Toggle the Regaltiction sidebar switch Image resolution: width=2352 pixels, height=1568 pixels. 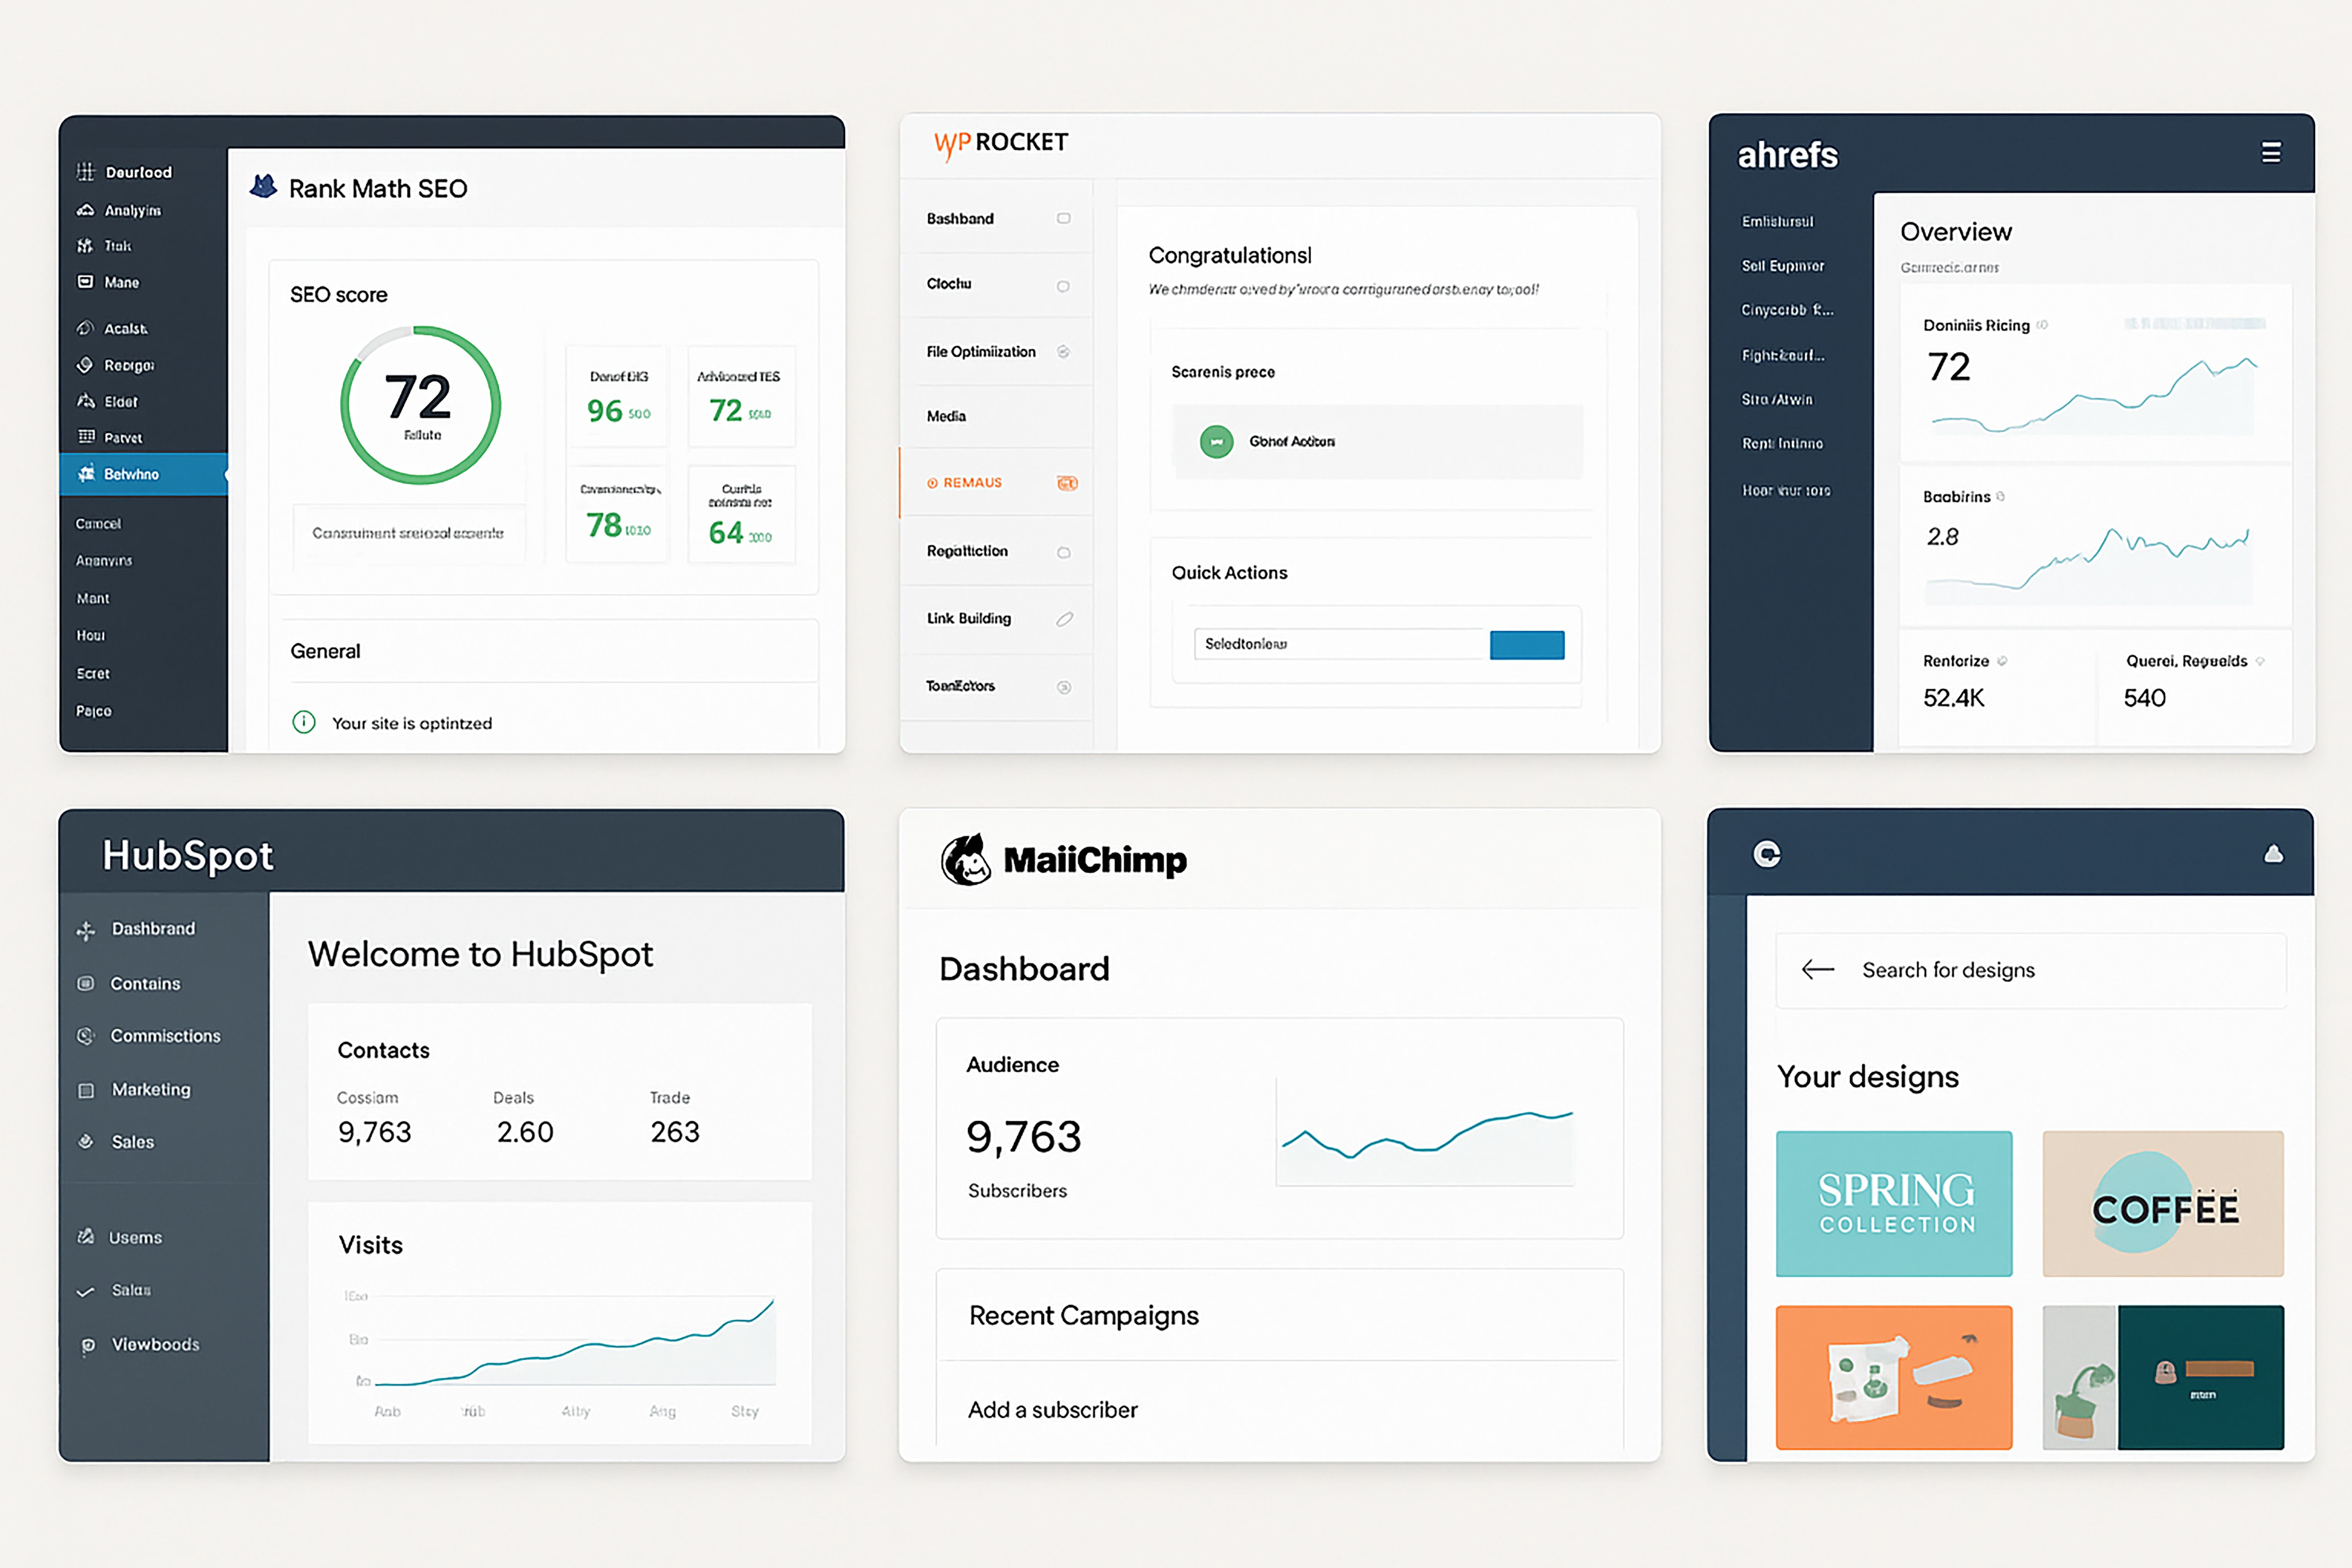[1063, 552]
